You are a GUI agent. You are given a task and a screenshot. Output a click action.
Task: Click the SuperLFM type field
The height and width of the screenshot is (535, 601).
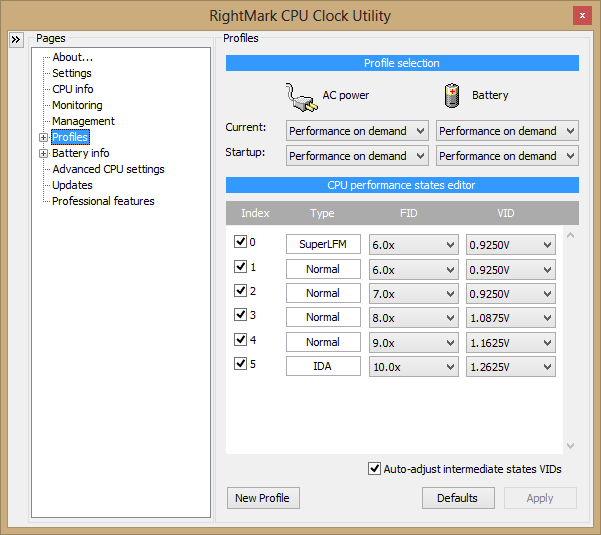point(323,244)
